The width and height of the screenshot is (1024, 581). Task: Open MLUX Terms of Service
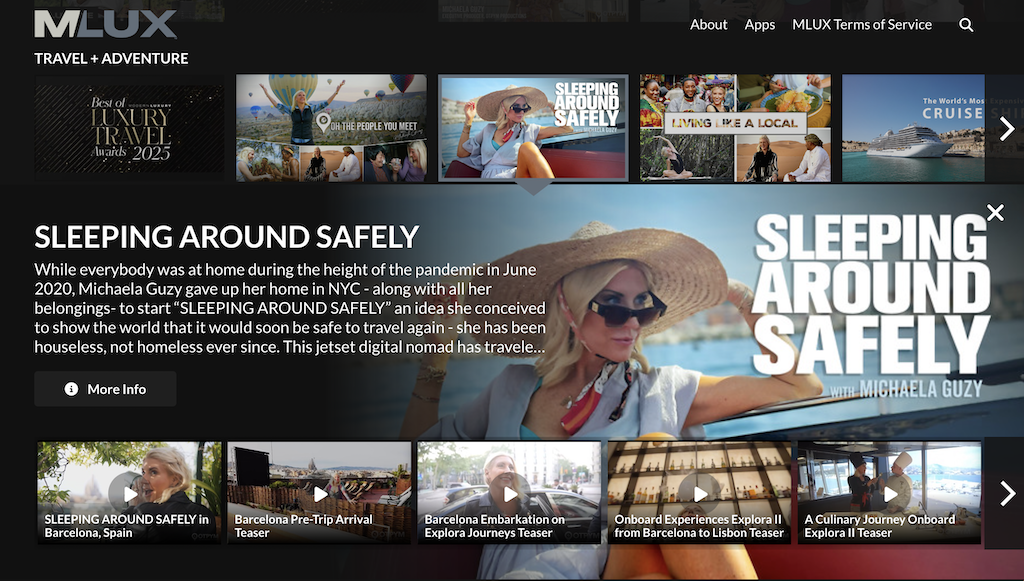point(861,25)
